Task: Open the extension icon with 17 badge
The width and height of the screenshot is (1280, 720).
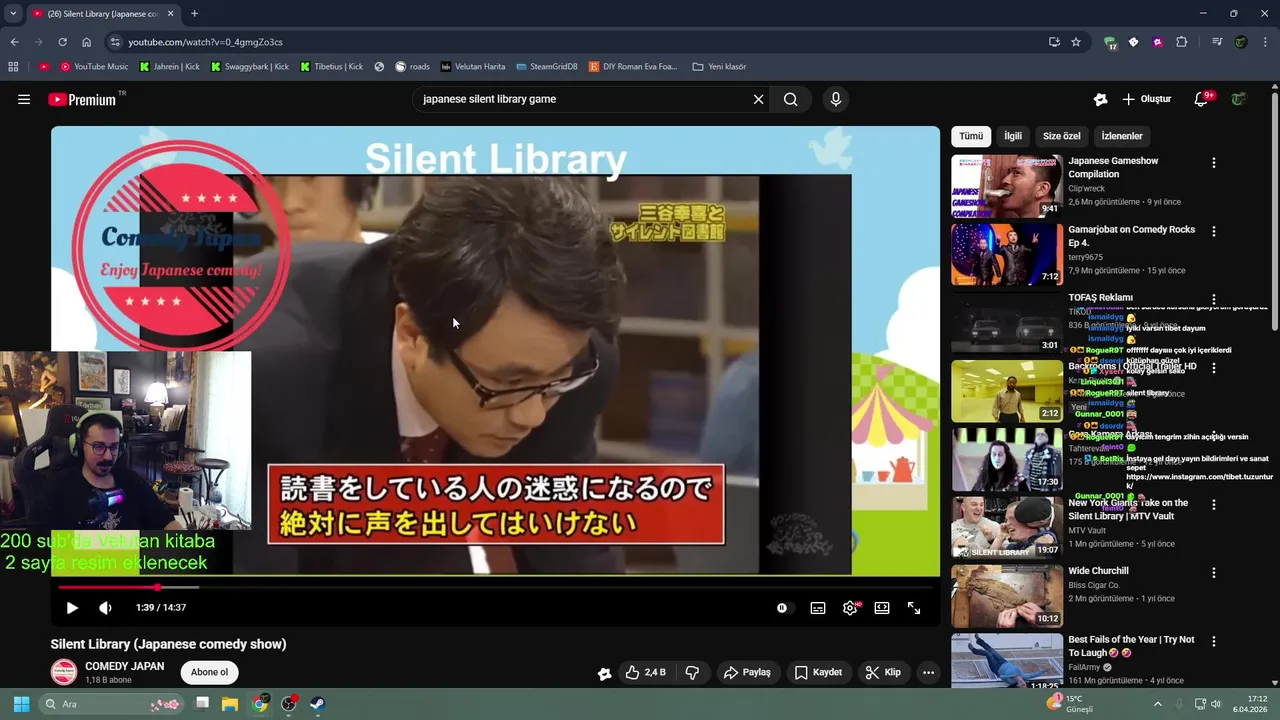Action: (1110, 42)
